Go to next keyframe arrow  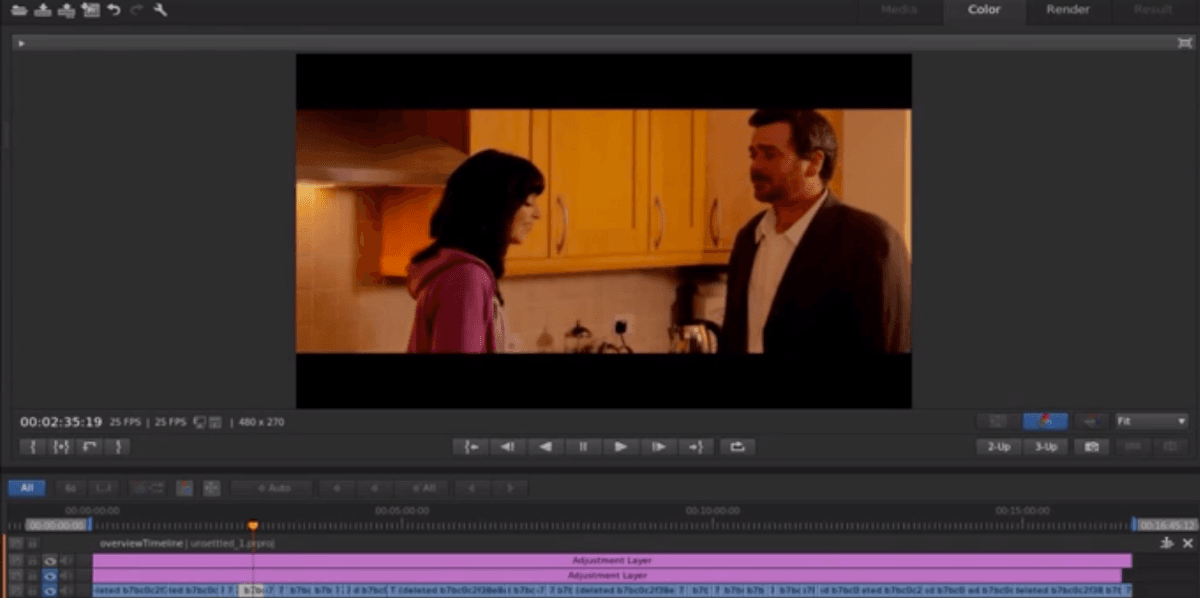pyautogui.click(x=509, y=488)
